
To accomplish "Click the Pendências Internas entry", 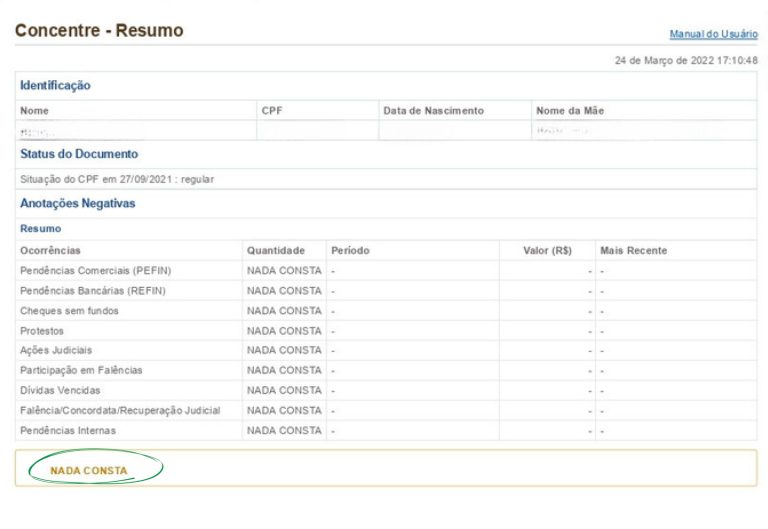I will point(68,430).
